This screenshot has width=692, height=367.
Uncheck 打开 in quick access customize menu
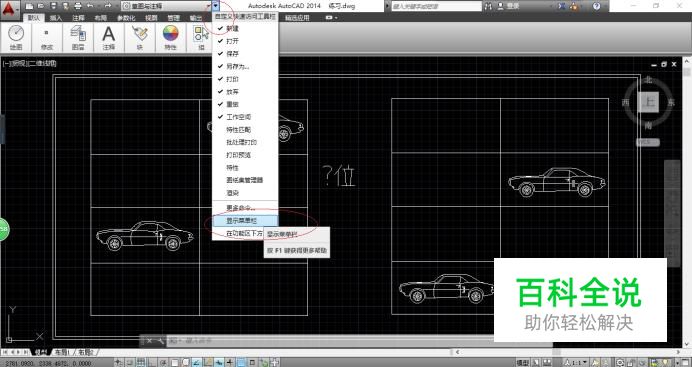tap(245, 41)
